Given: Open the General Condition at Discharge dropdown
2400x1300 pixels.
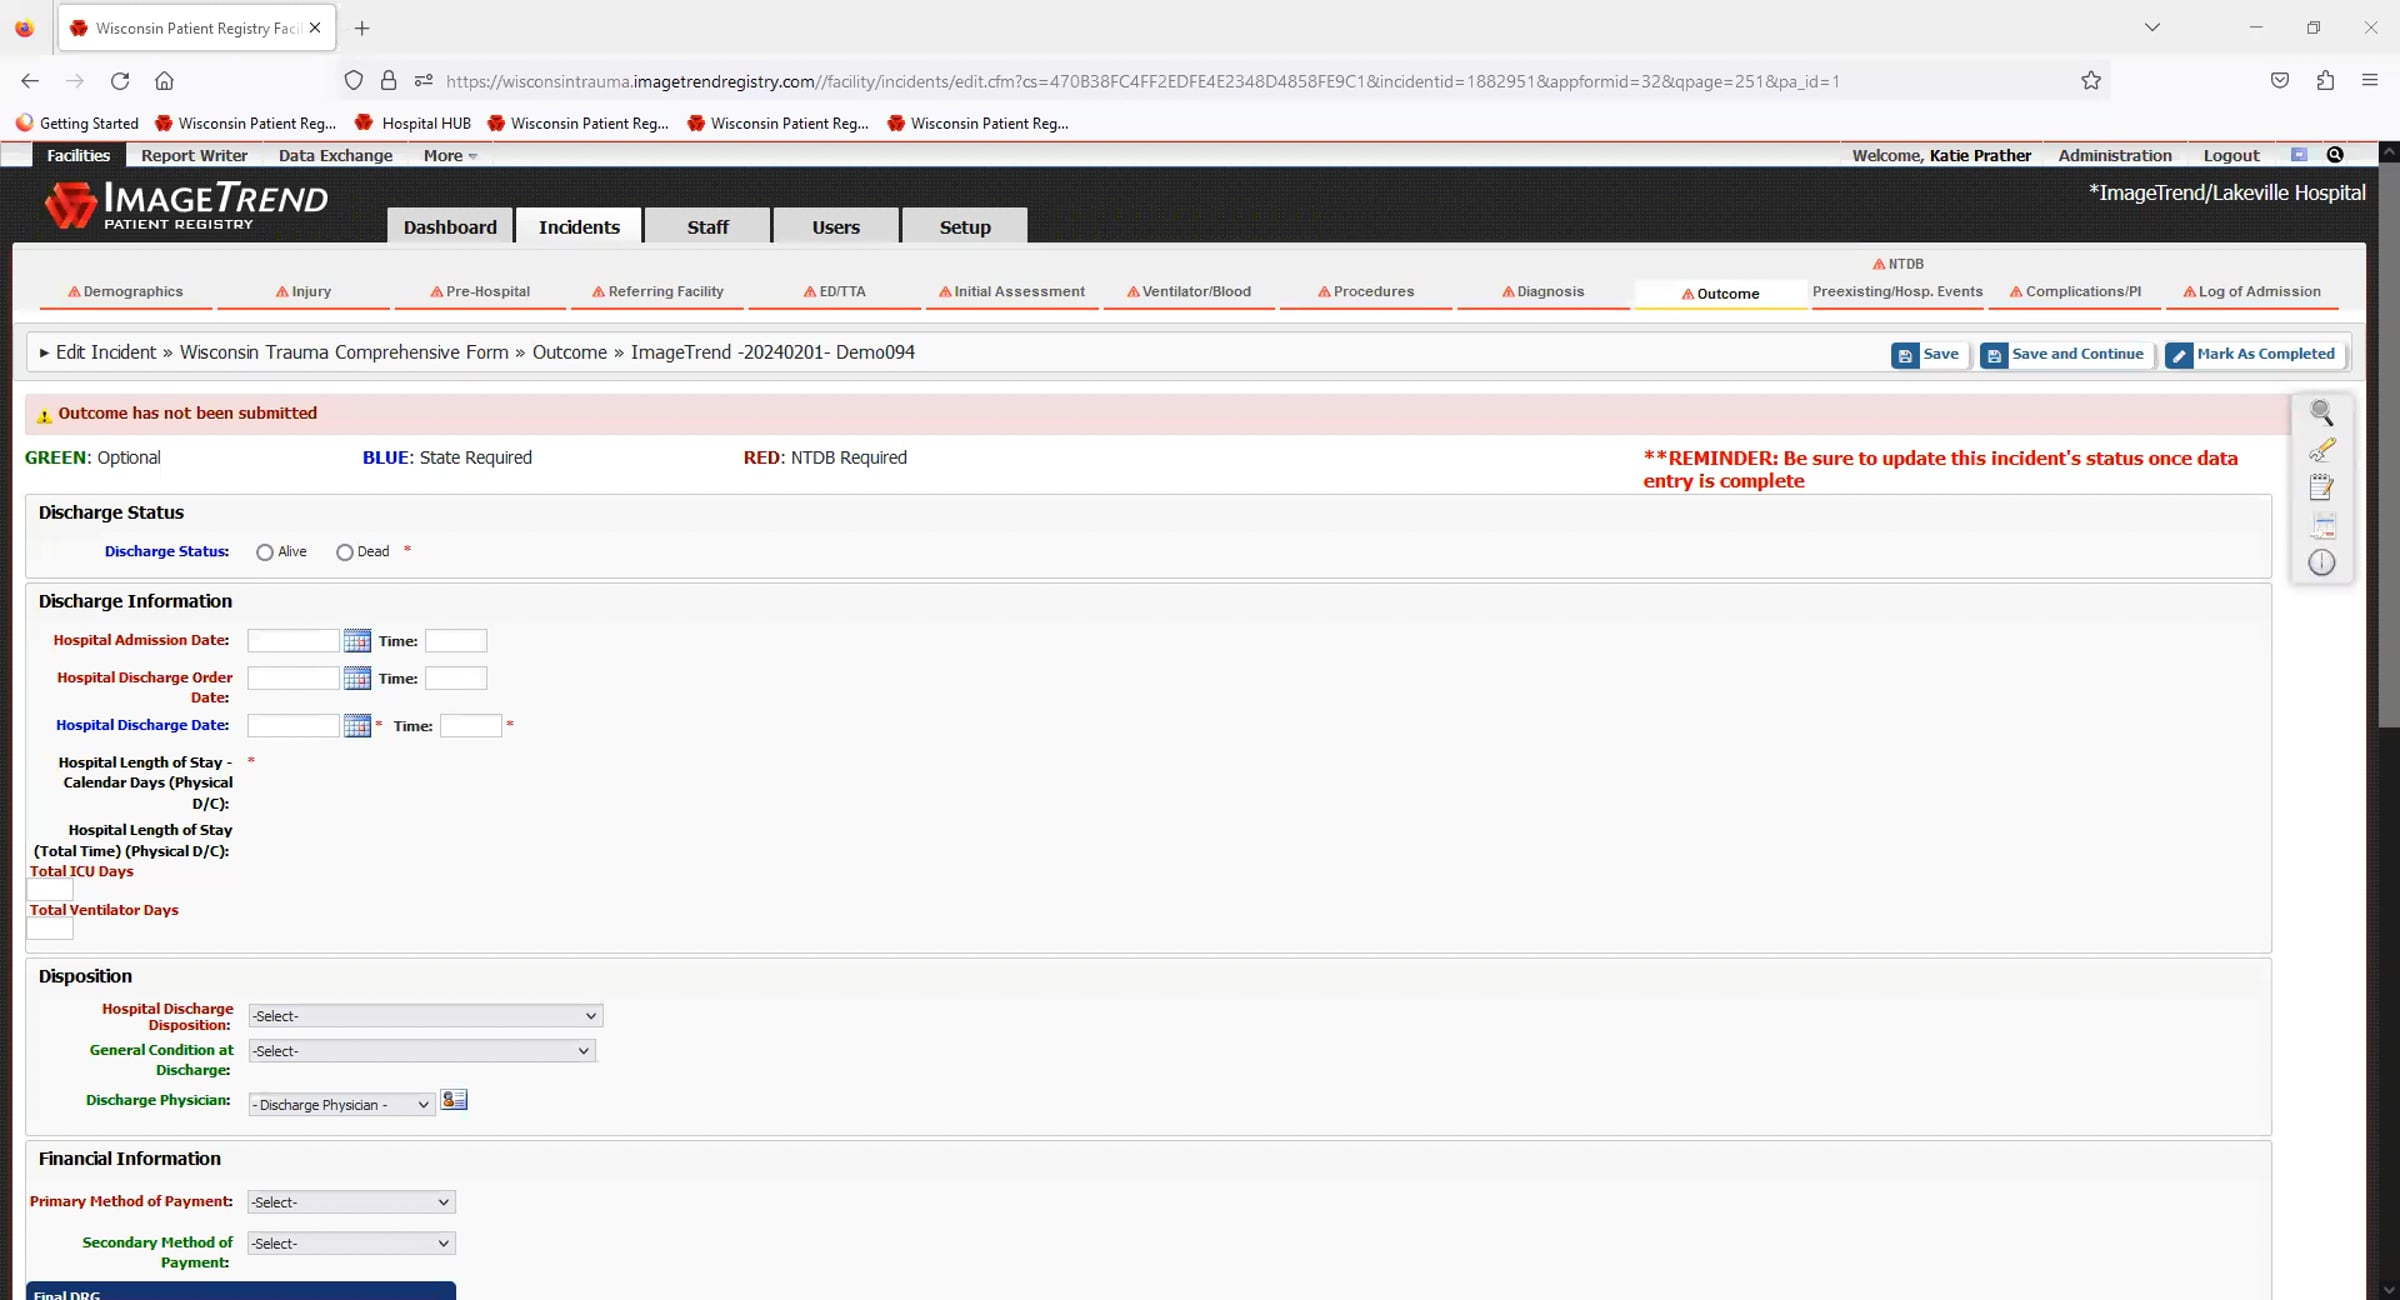Looking at the screenshot, I should tap(422, 1051).
